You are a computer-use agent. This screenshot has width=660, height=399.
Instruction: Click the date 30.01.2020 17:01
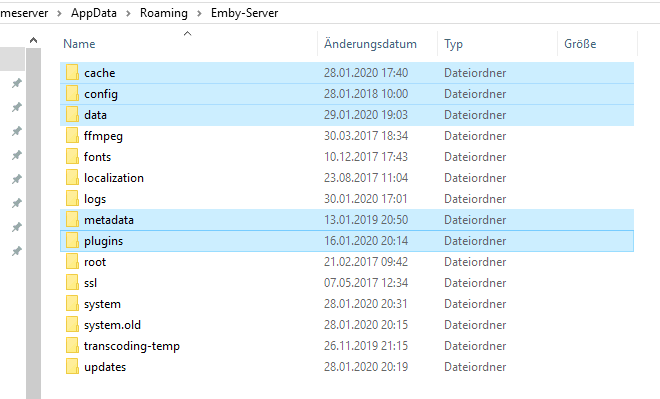point(366,199)
